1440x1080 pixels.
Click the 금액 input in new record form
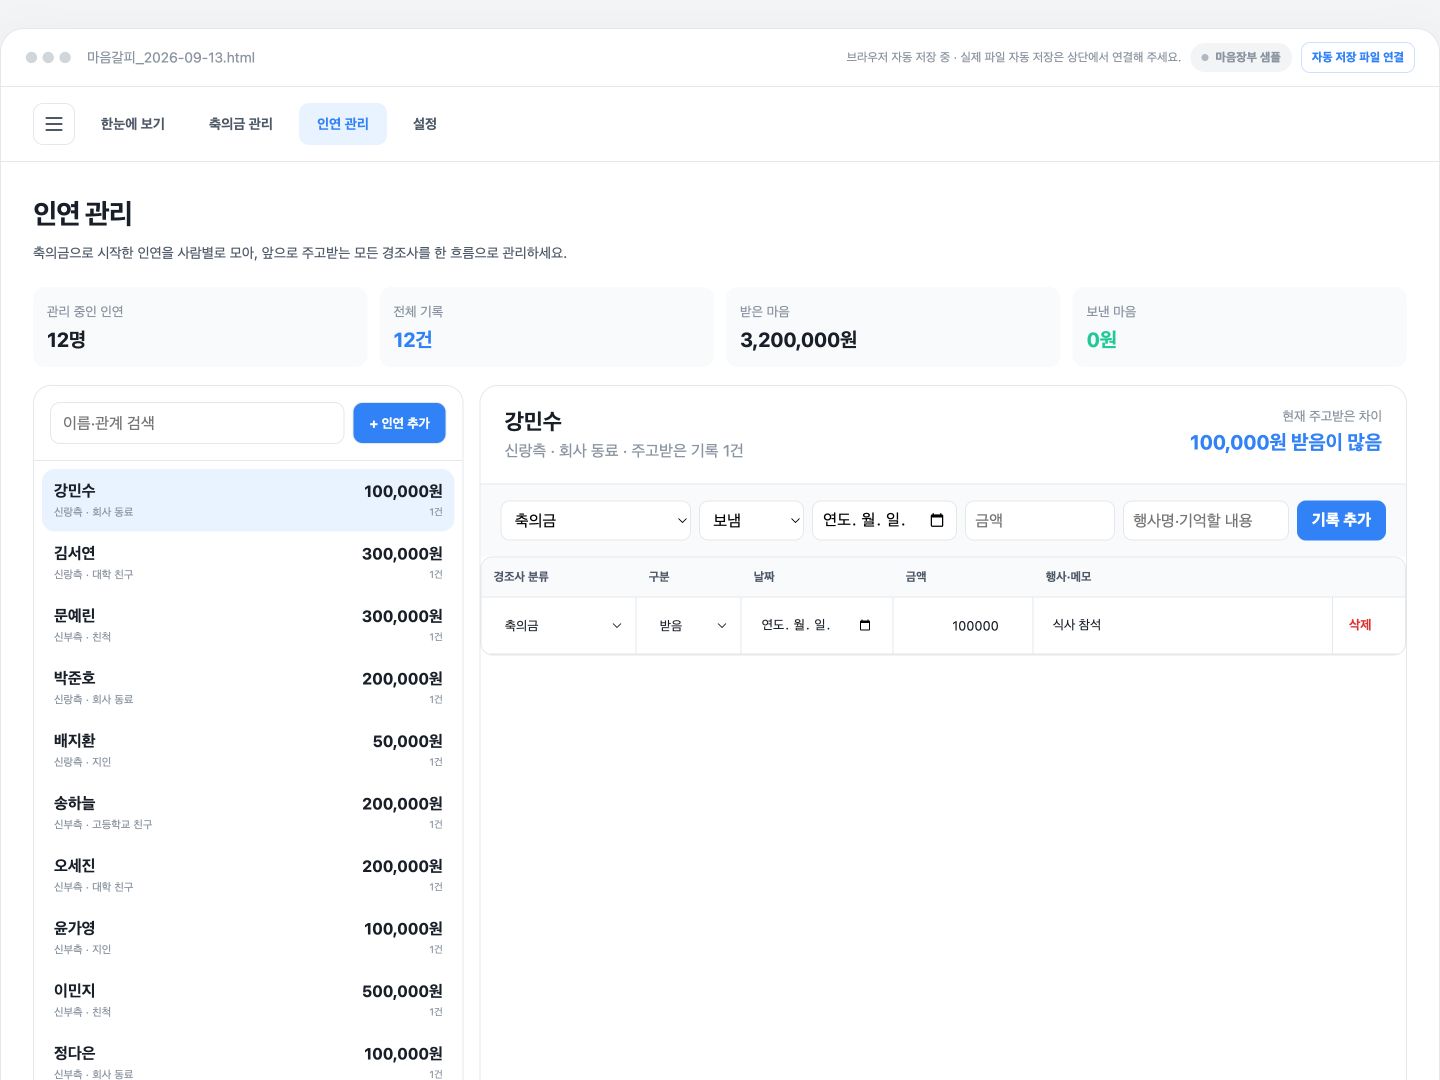click(1039, 520)
